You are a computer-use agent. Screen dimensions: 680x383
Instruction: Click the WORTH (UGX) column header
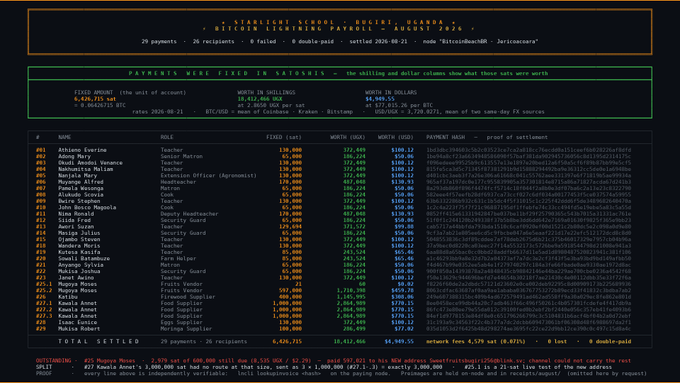coord(348,137)
